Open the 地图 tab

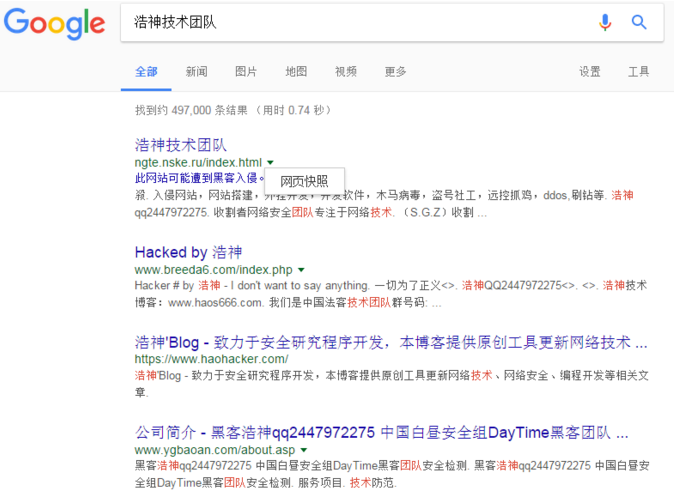point(296,71)
